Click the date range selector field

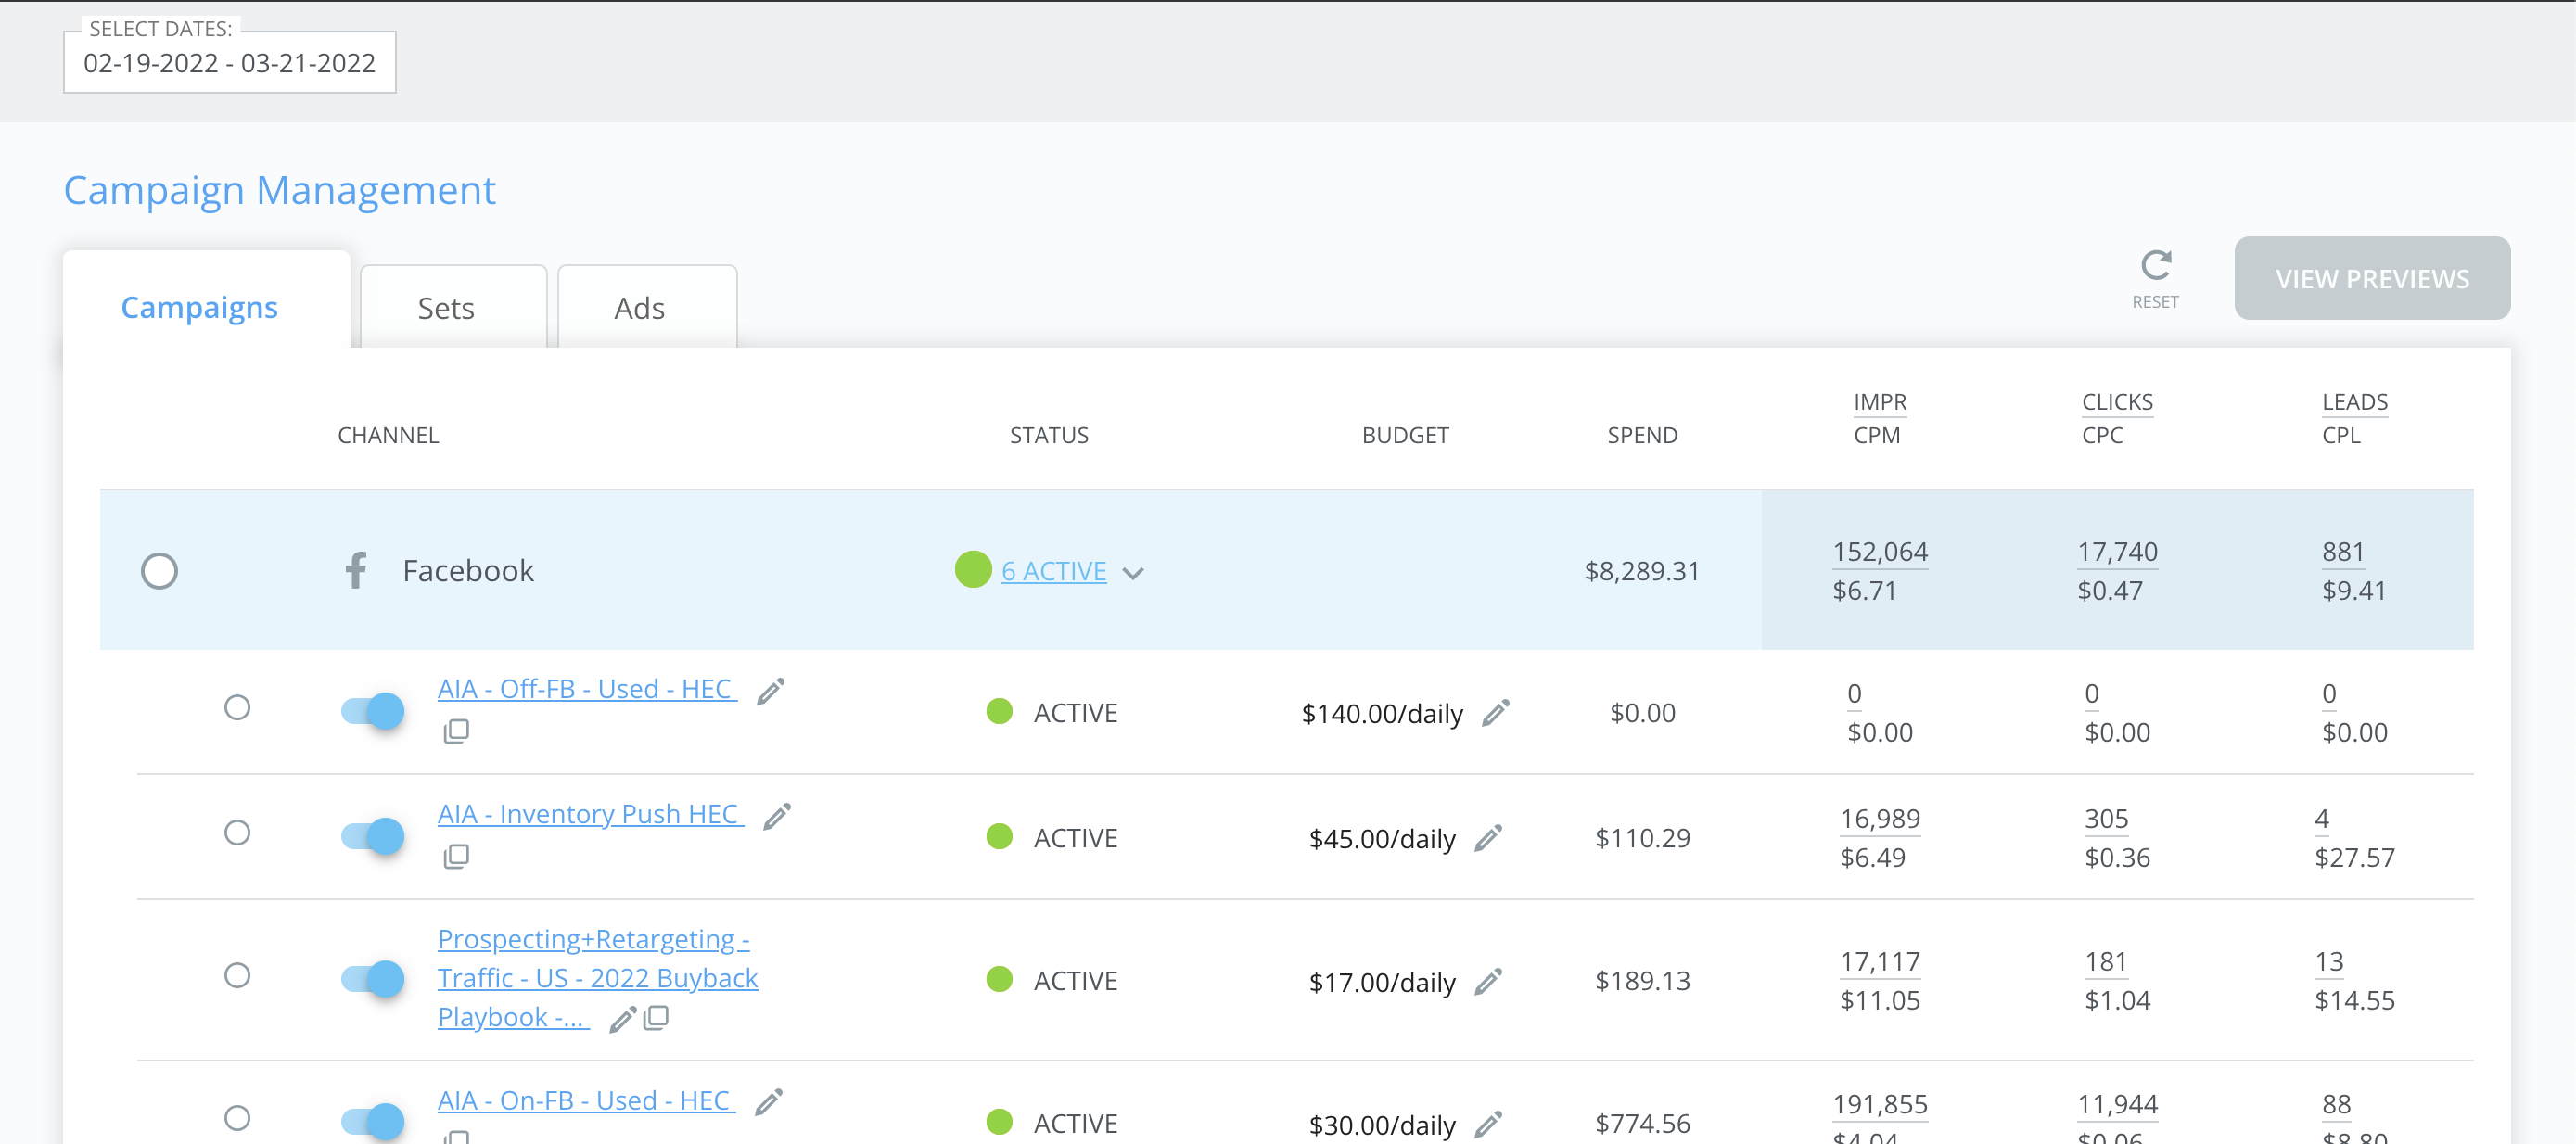click(229, 63)
